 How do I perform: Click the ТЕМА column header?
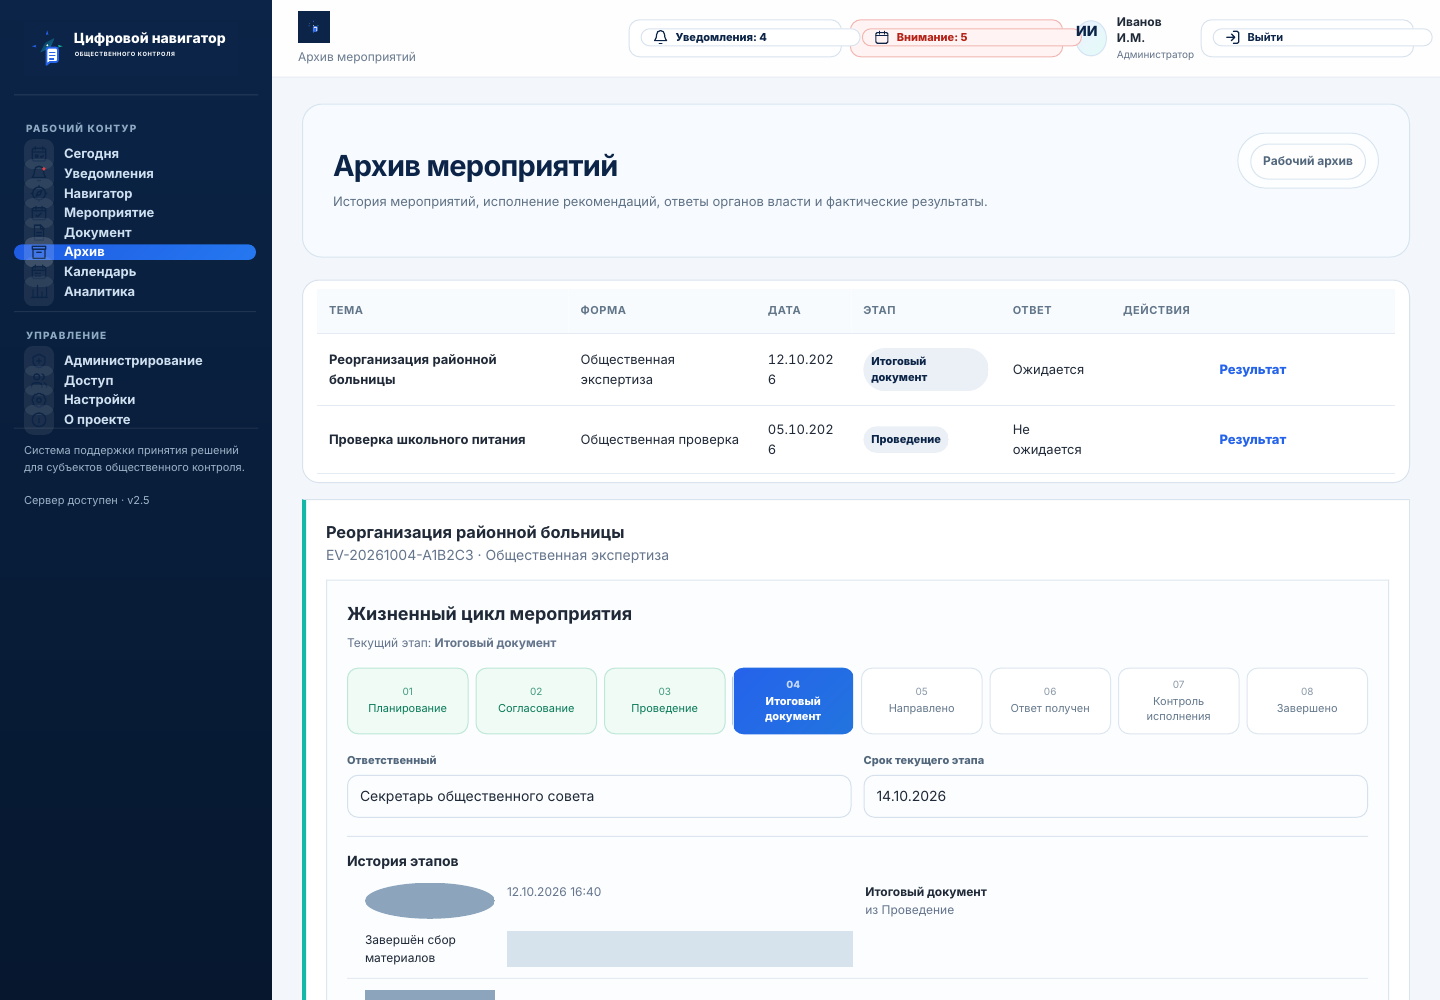(346, 310)
